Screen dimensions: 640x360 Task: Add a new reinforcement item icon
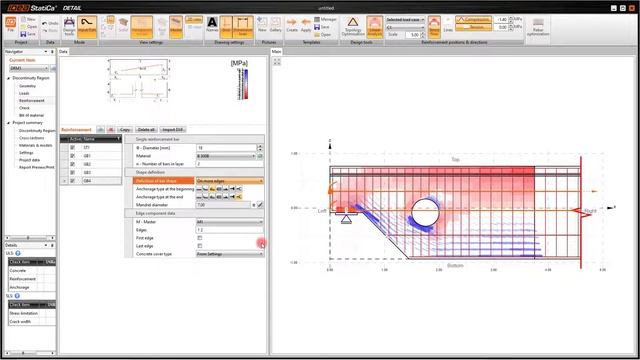tap(100, 129)
